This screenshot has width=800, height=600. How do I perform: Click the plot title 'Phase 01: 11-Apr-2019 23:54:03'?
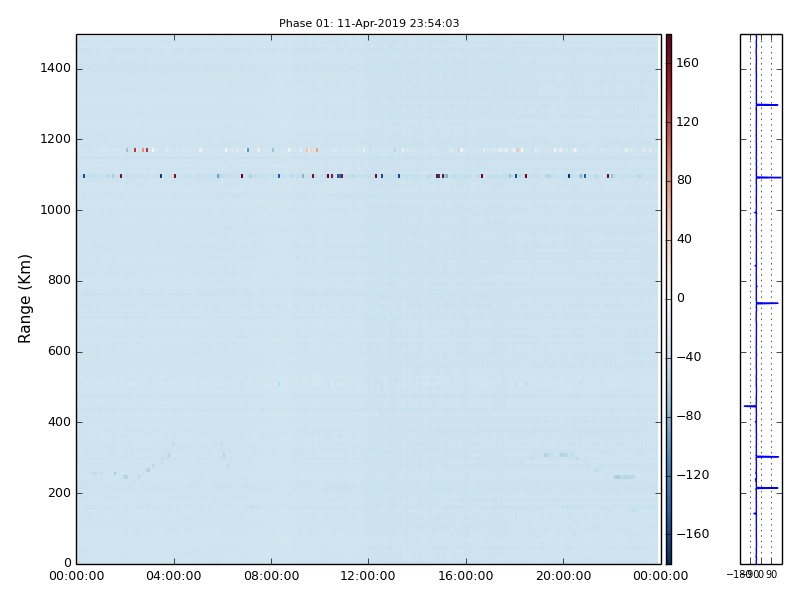pos(369,23)
